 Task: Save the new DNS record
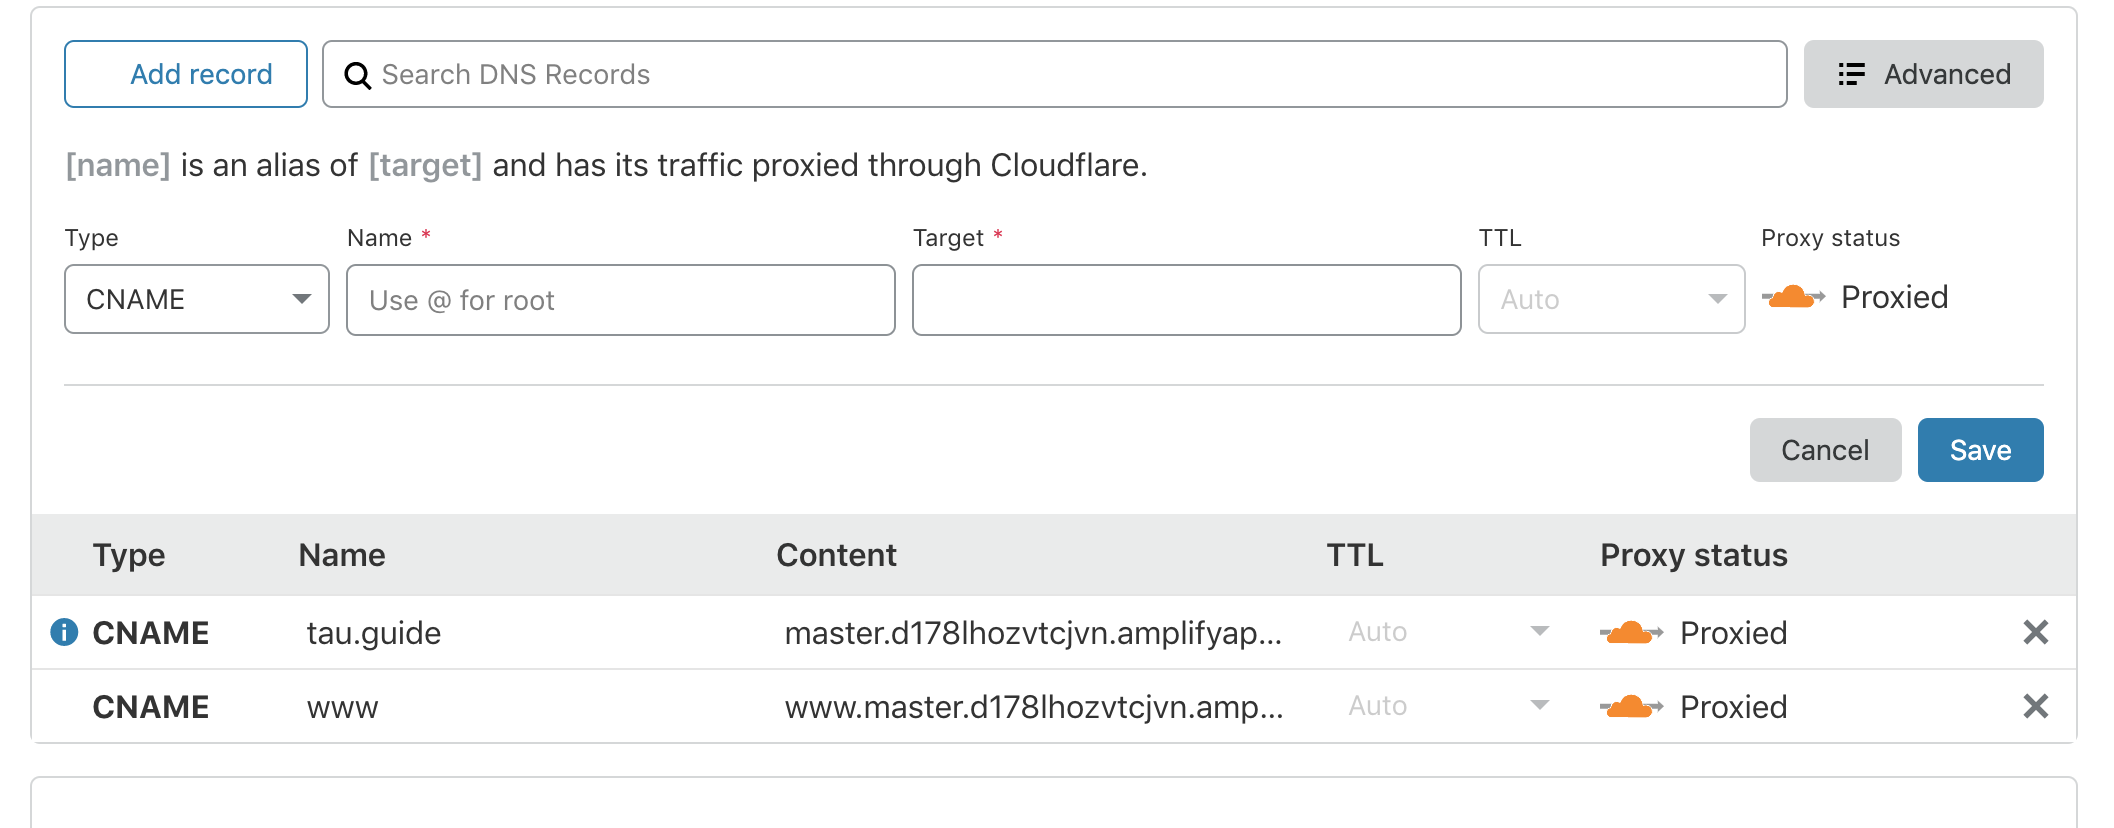(1980, 450)
